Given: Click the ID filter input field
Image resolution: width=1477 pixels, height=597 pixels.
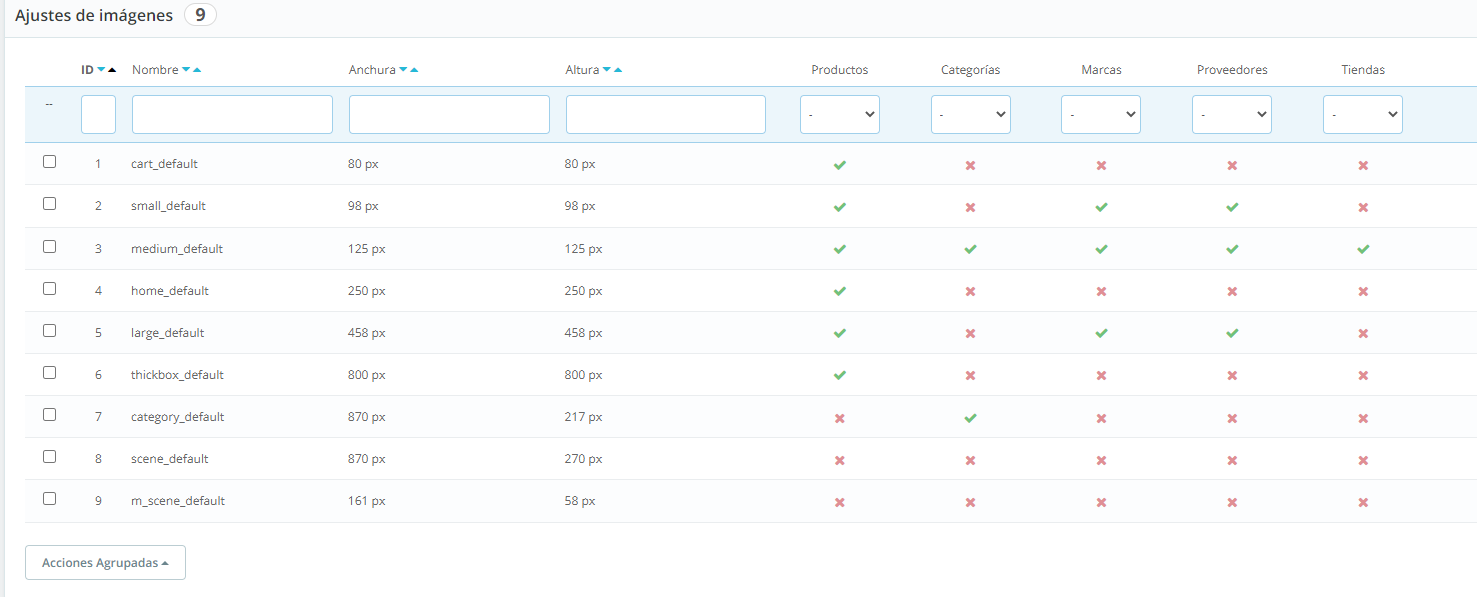Looking at the screenshot, I should click(98, 115).
